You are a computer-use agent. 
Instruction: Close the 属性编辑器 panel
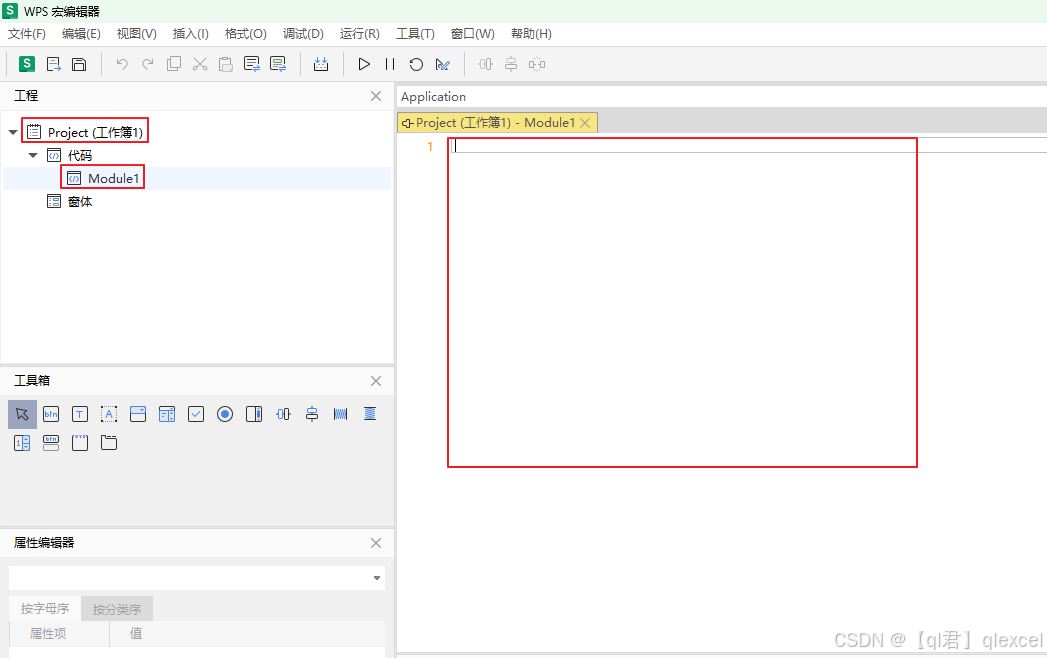click(376, 543)
